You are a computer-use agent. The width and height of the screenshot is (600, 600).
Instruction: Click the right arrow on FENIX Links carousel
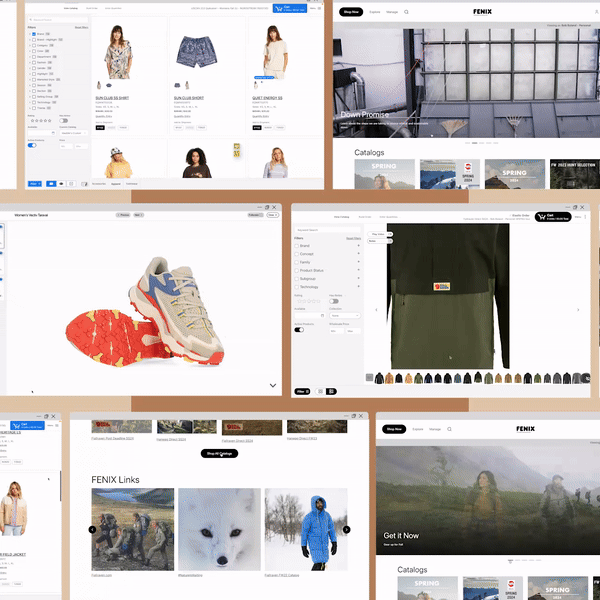[x=347, y=530]
